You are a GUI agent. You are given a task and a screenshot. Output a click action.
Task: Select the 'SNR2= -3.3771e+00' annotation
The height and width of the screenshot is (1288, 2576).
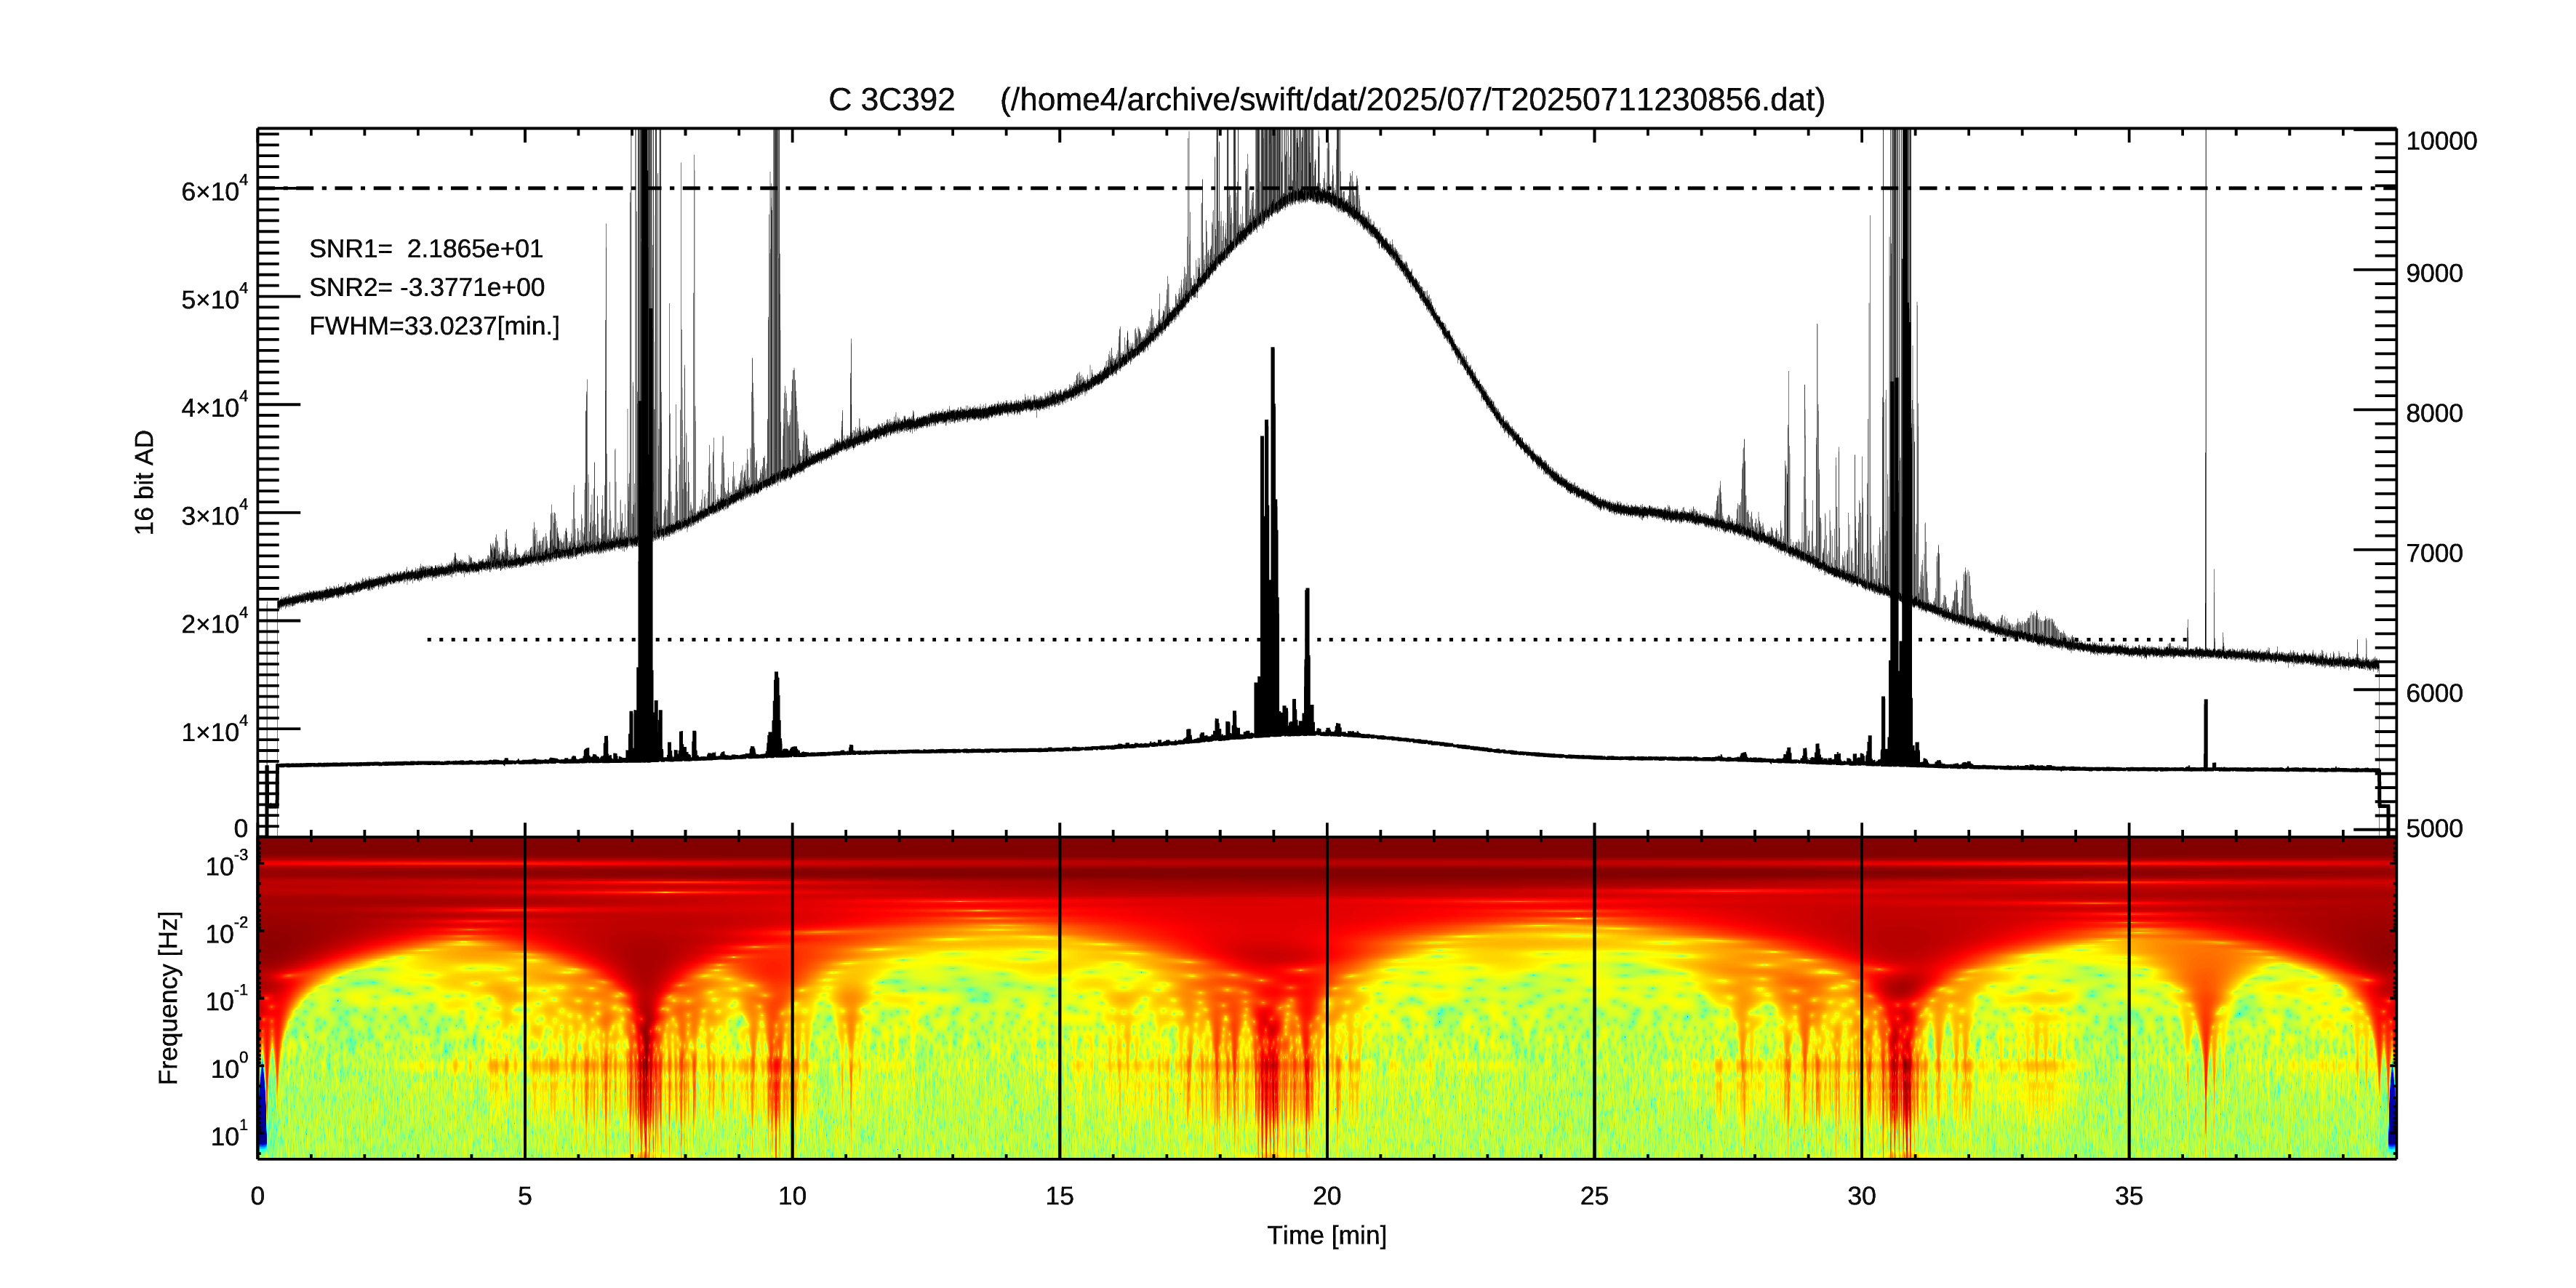(427, 288)
